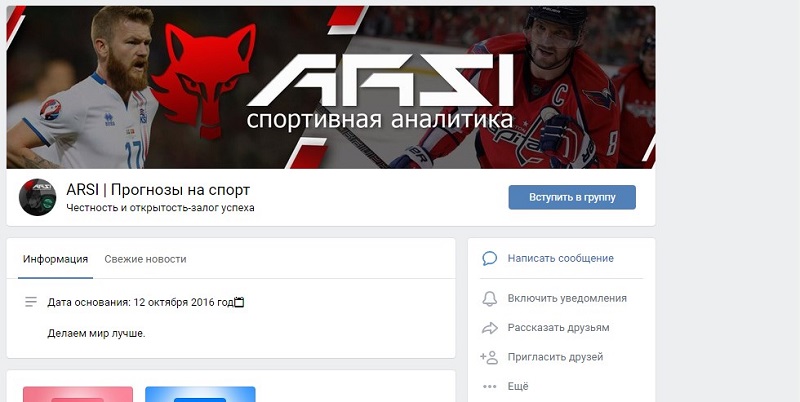Click the share arrow icon
Viewport: 800px width, 402px height.
click(489, 328)
